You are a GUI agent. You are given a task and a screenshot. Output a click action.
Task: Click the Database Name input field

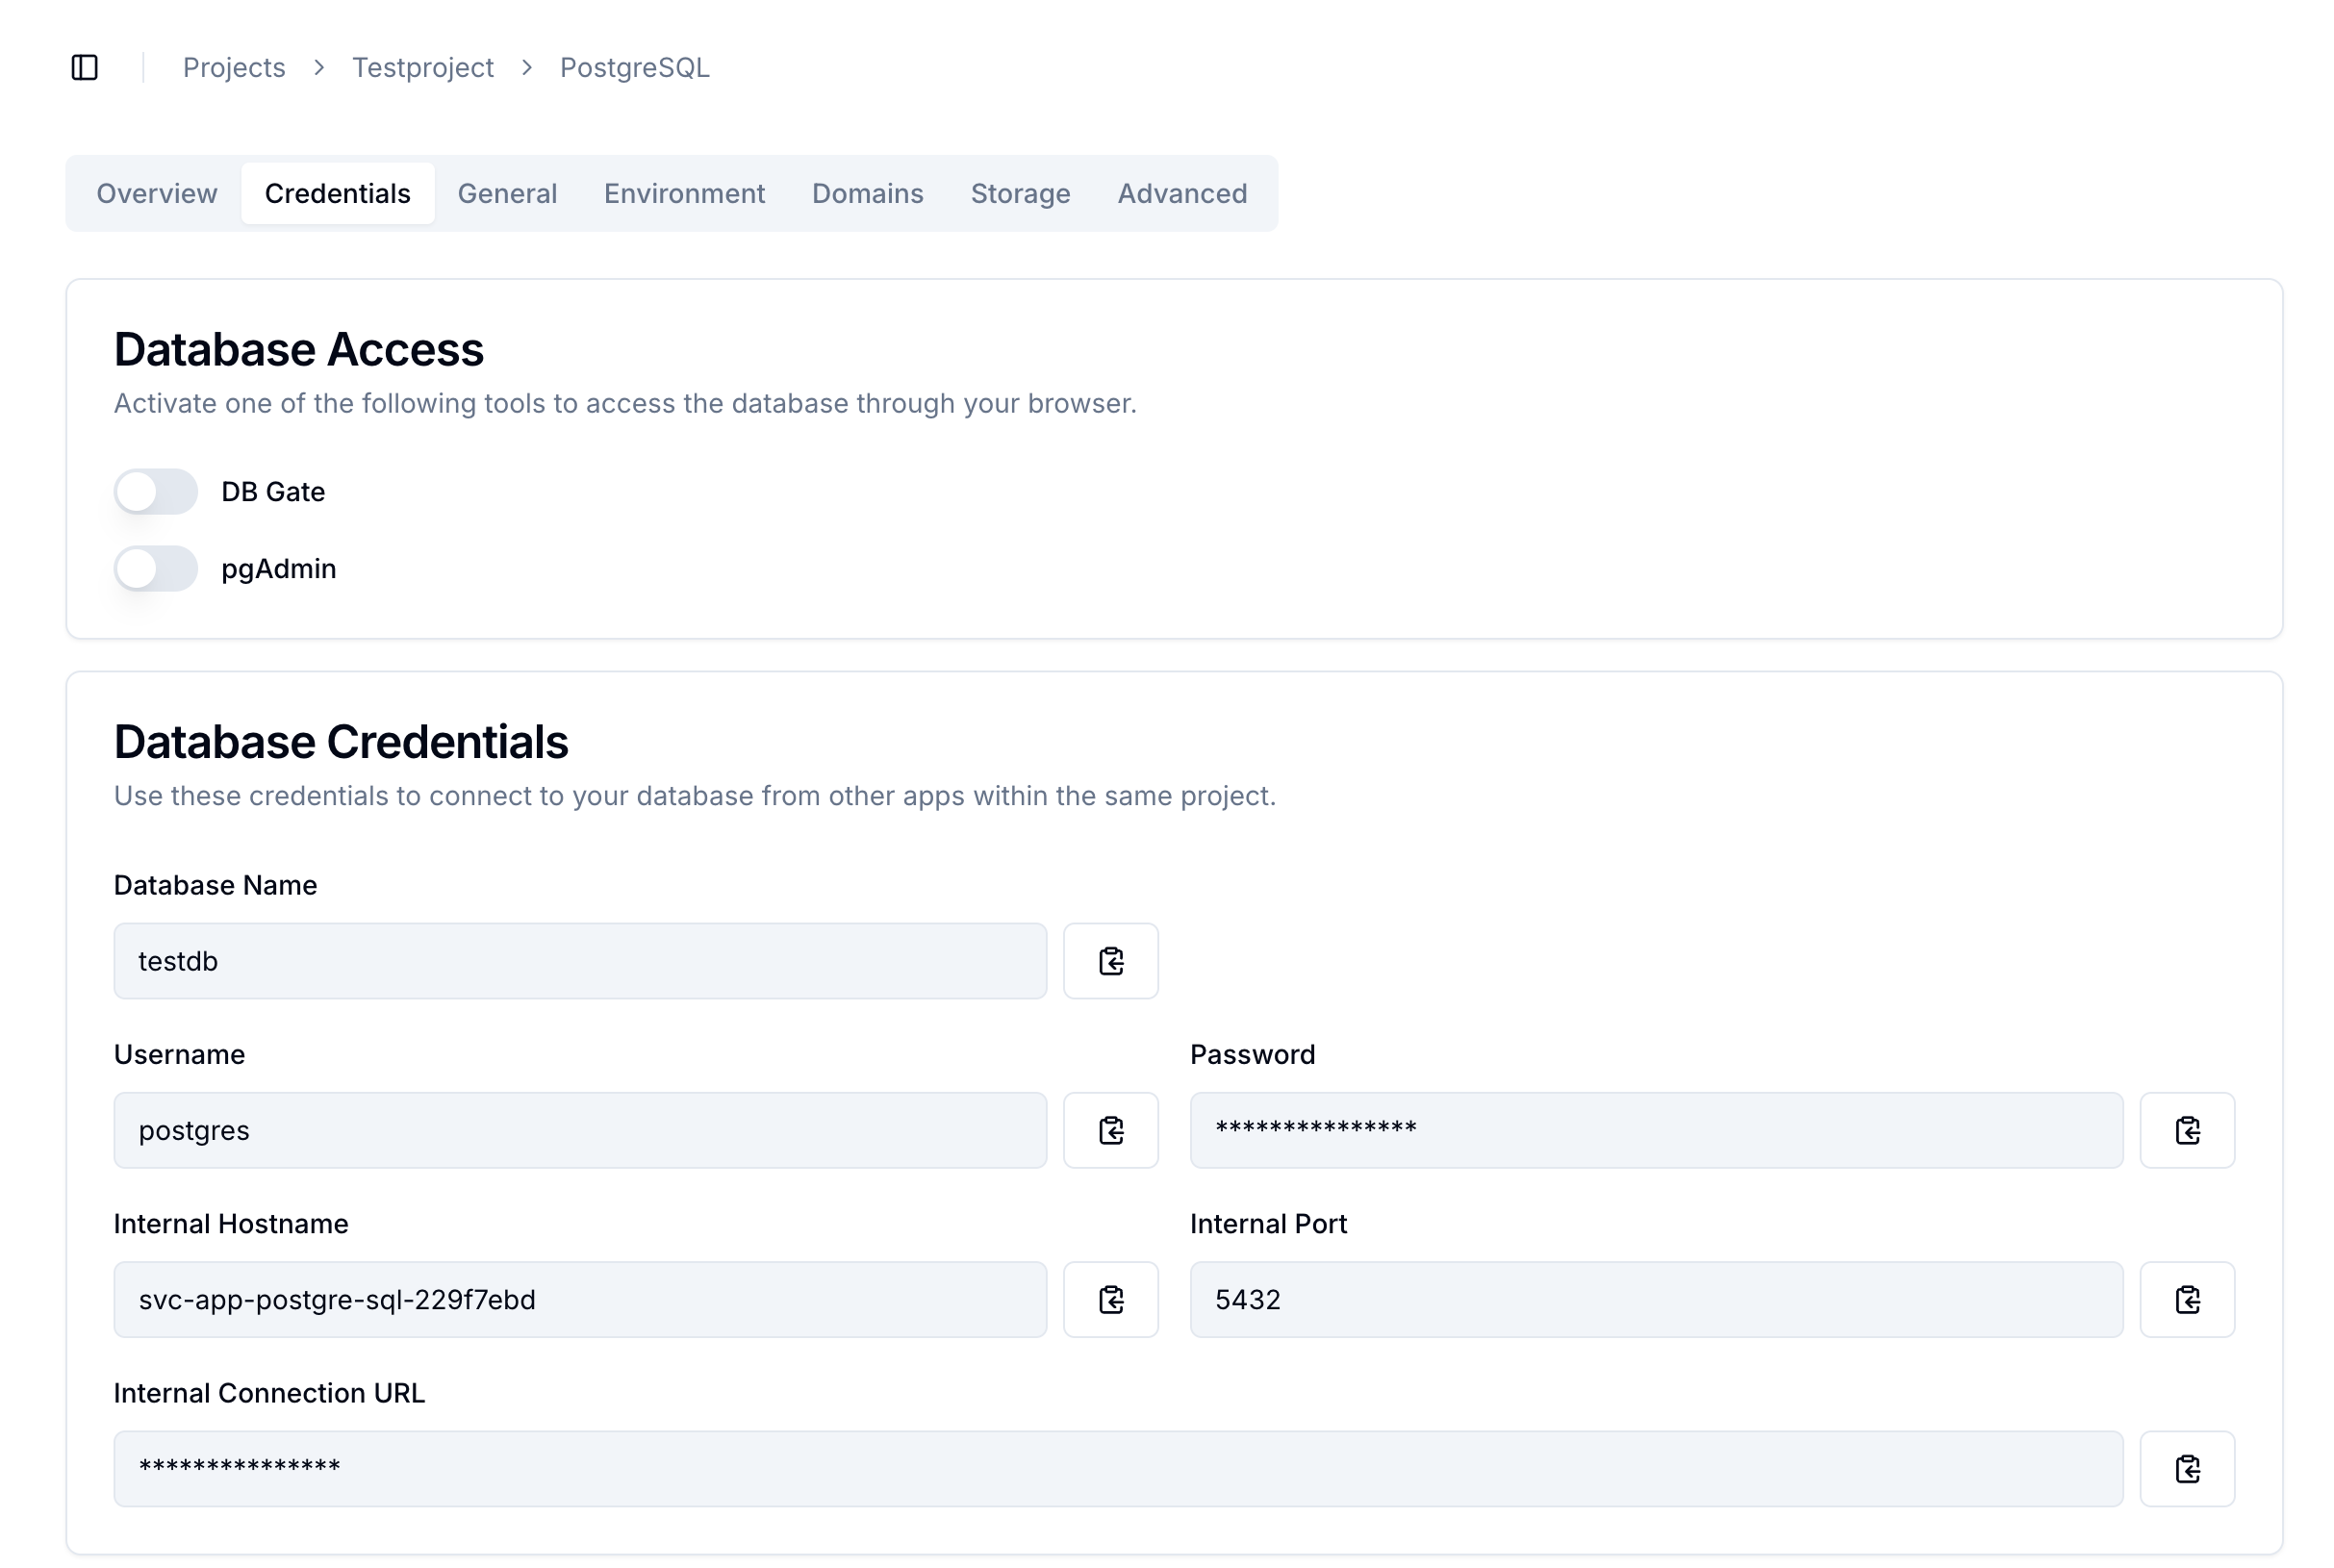pyautogui.click(x=580, y=961)
